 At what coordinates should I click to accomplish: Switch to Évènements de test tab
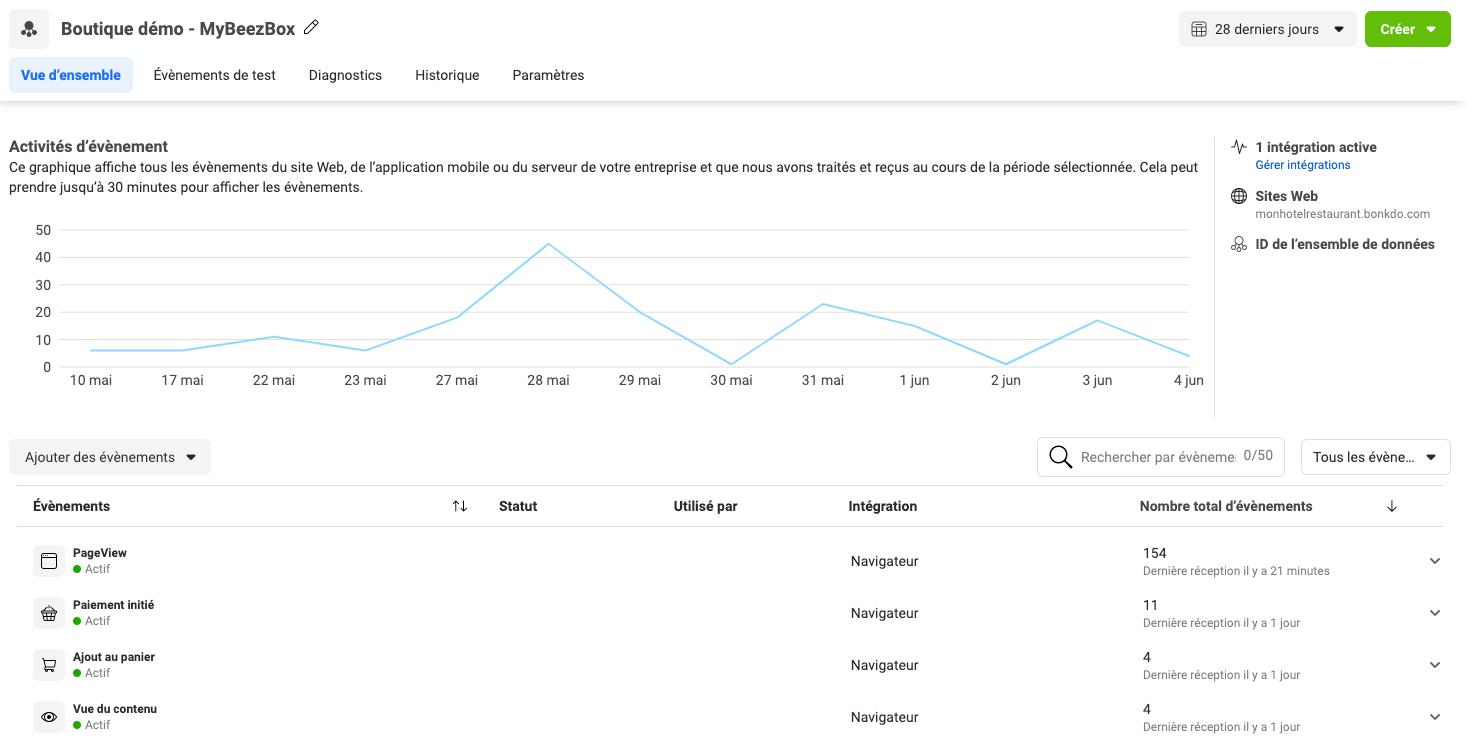click(215, 75)
